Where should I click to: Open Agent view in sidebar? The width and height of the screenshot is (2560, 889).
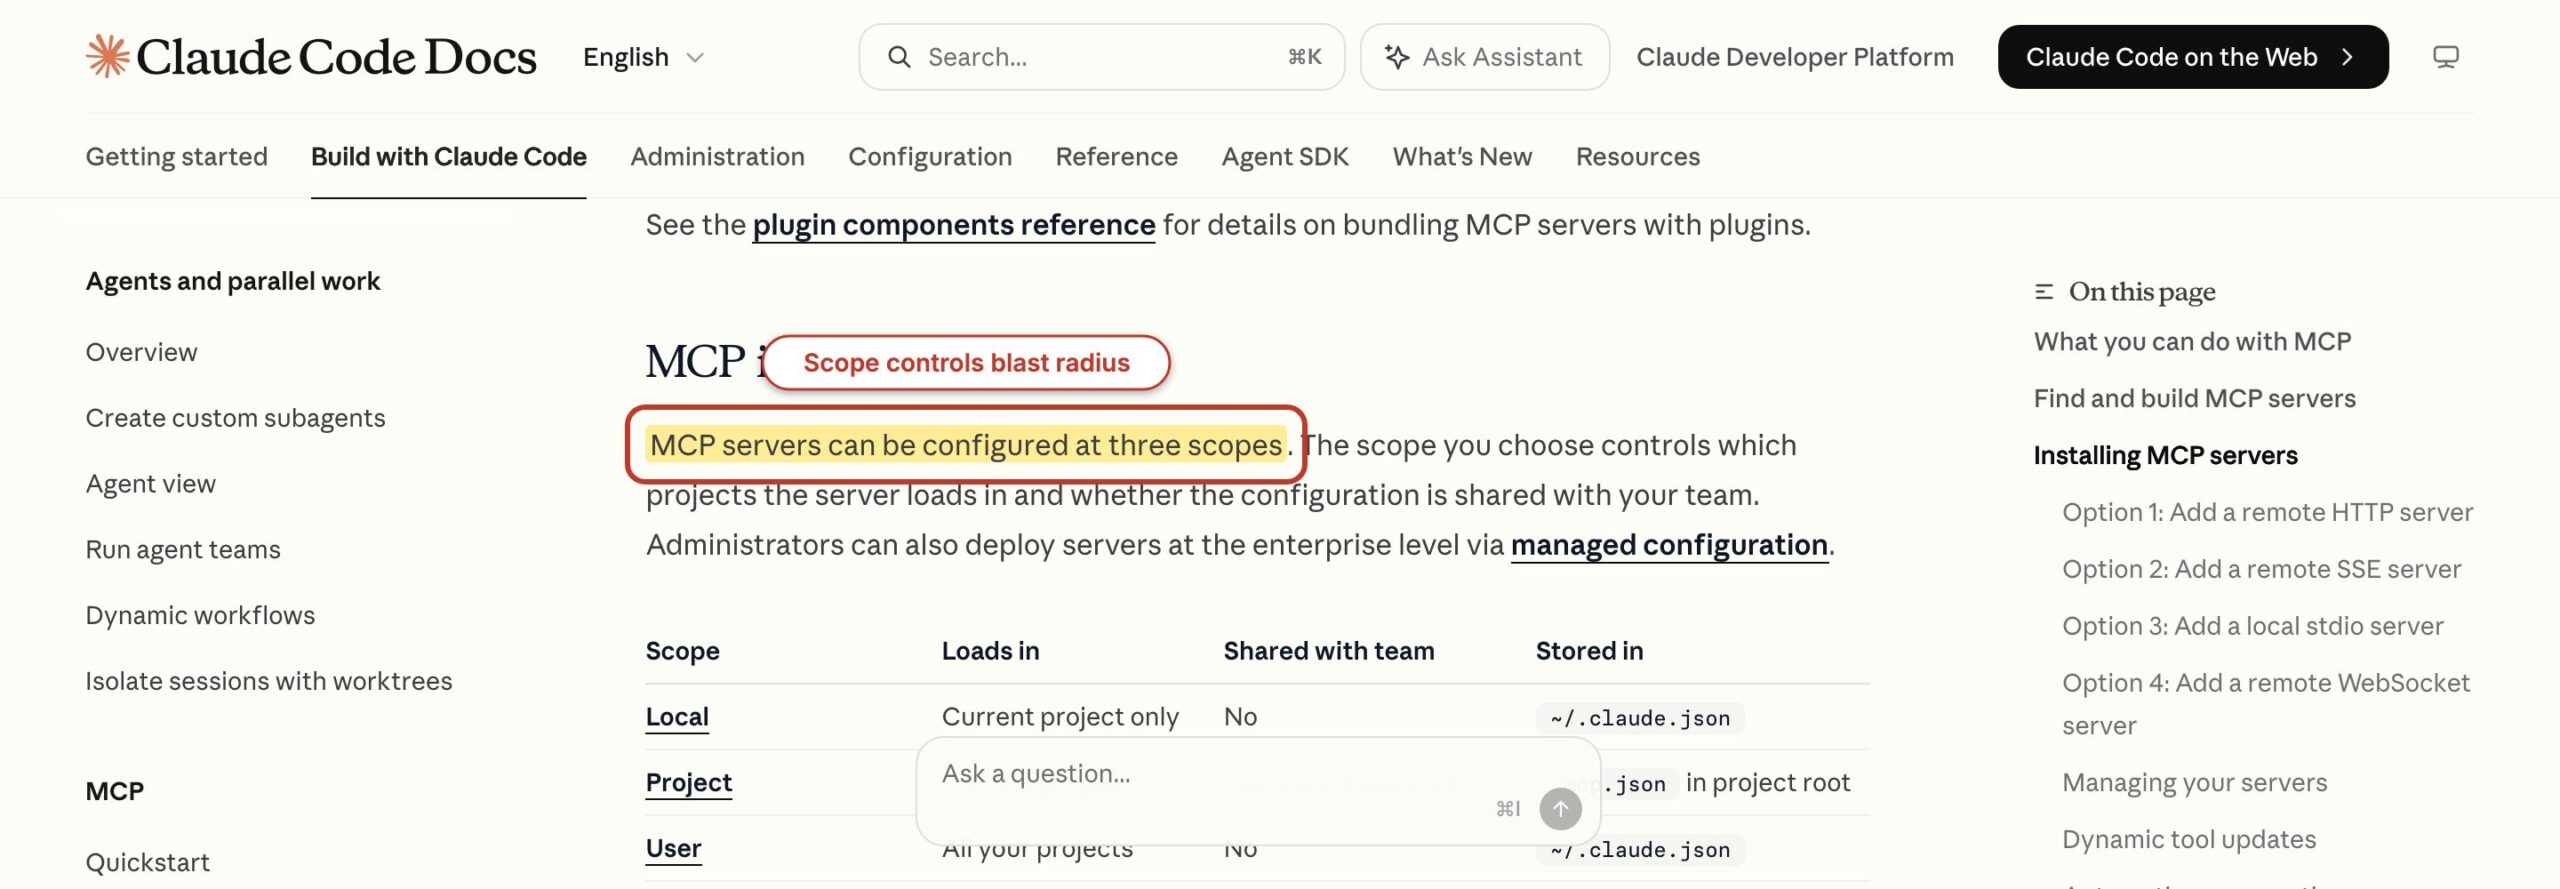[x=150, y=484]
